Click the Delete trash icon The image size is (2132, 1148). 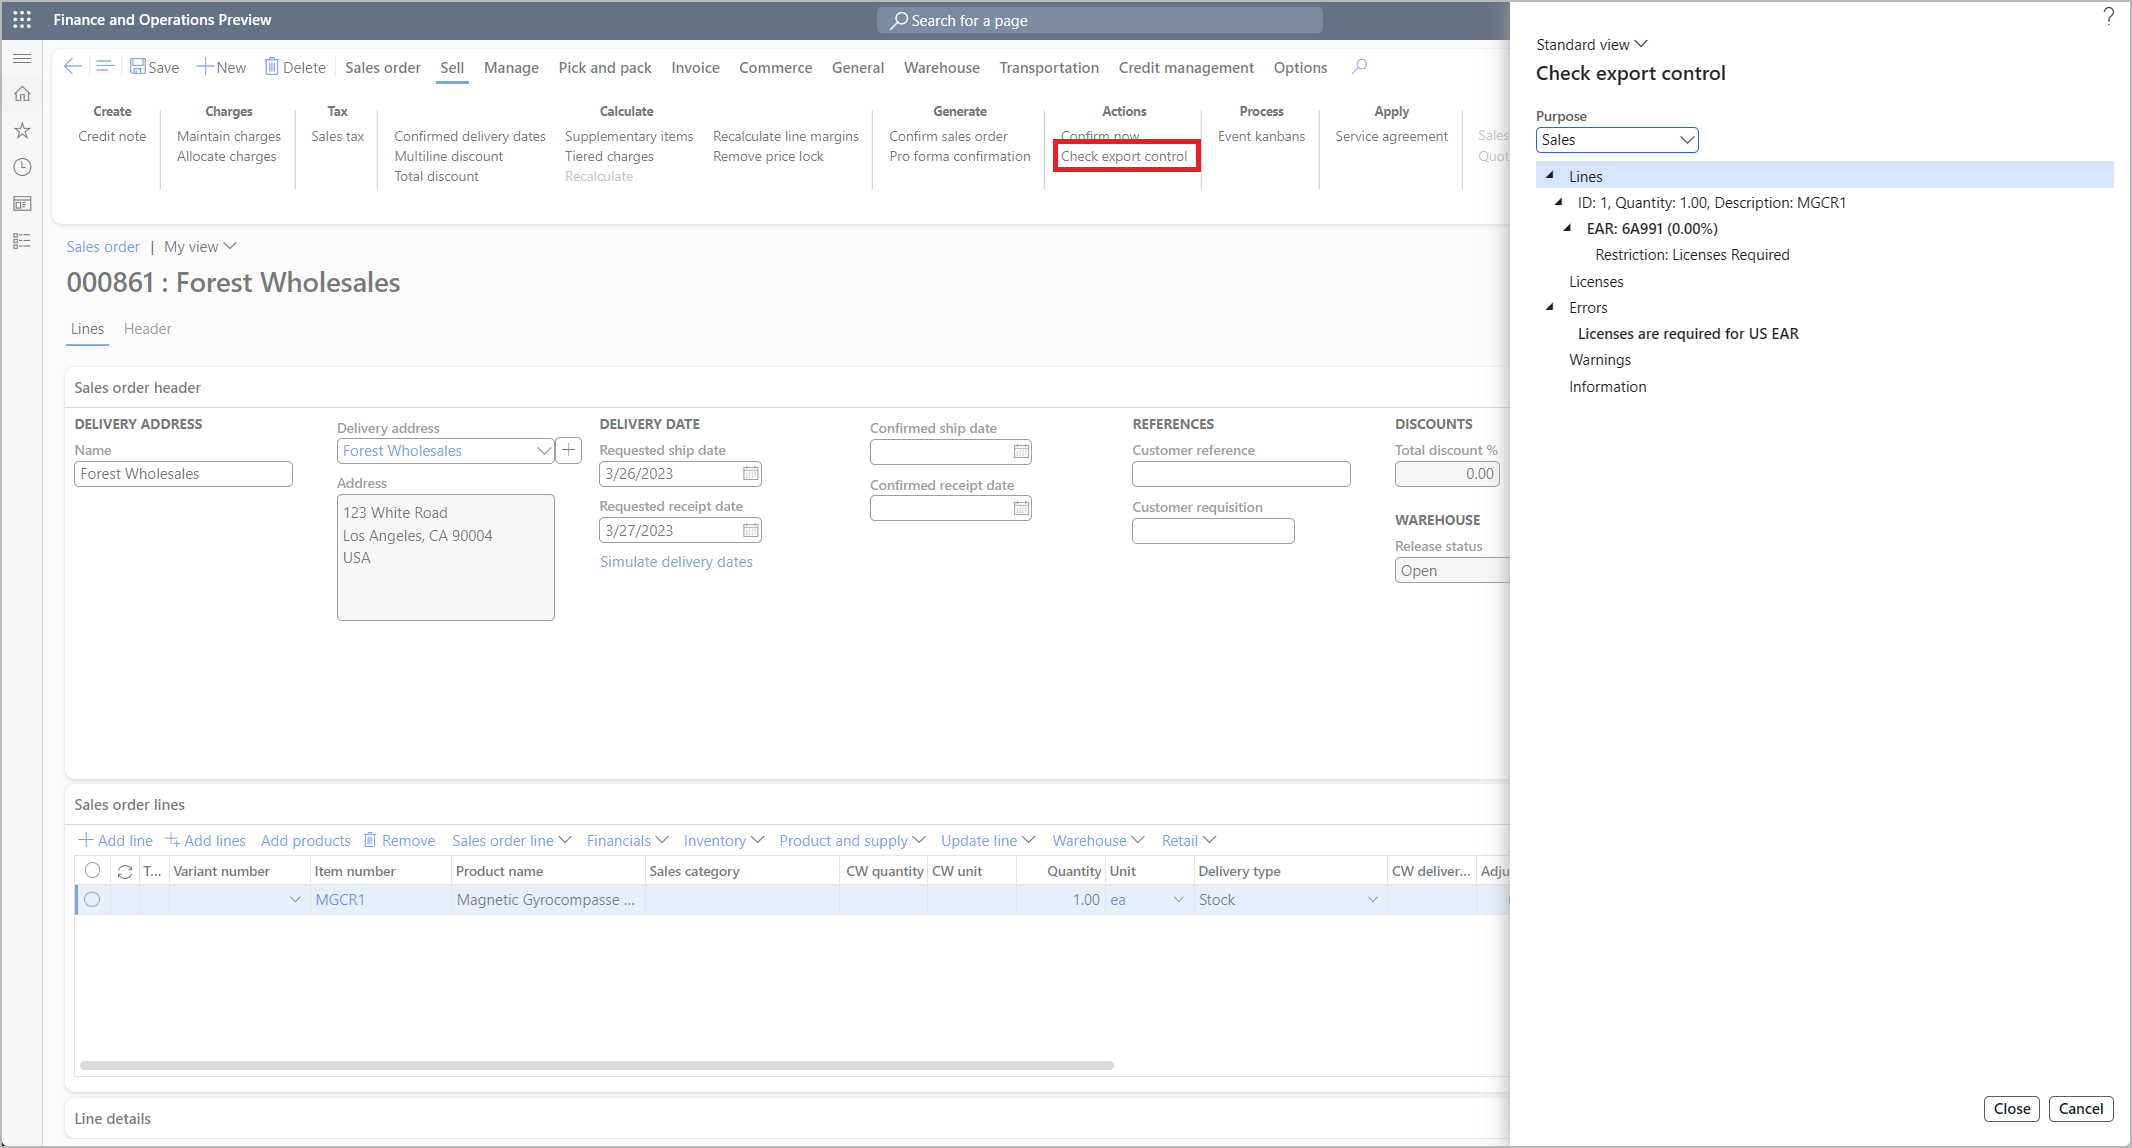click(x=270, y=66)
